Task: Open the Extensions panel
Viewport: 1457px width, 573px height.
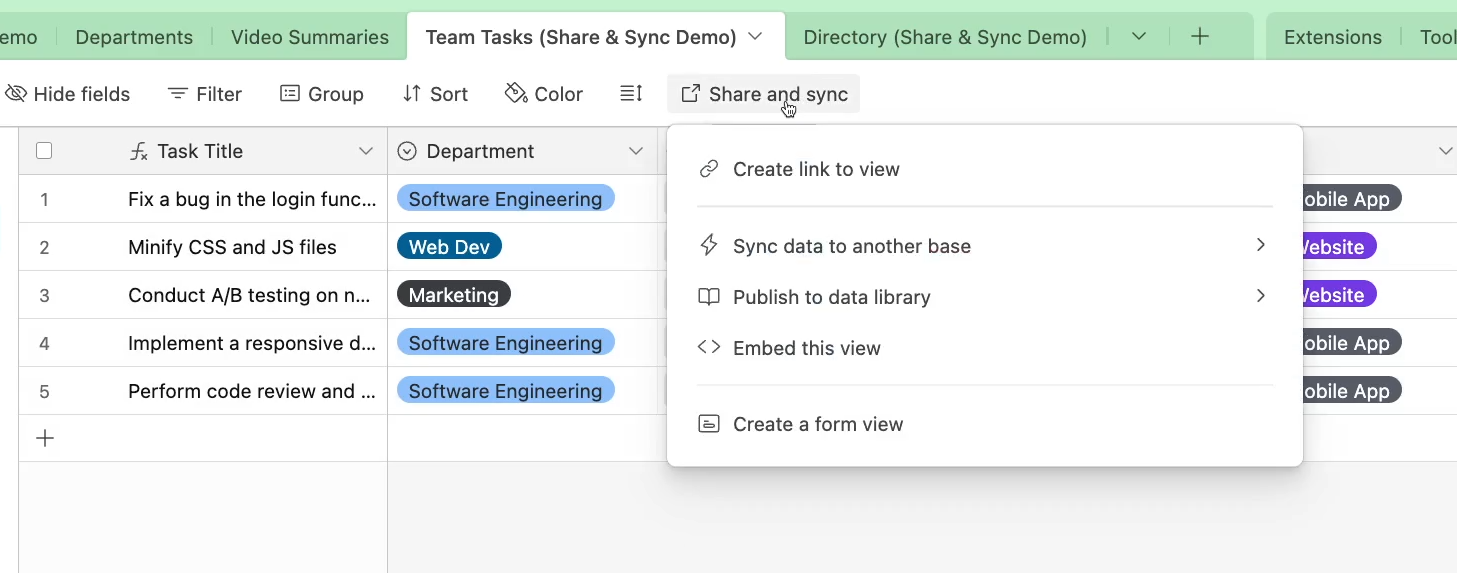Action: [x=1332, y=37]
